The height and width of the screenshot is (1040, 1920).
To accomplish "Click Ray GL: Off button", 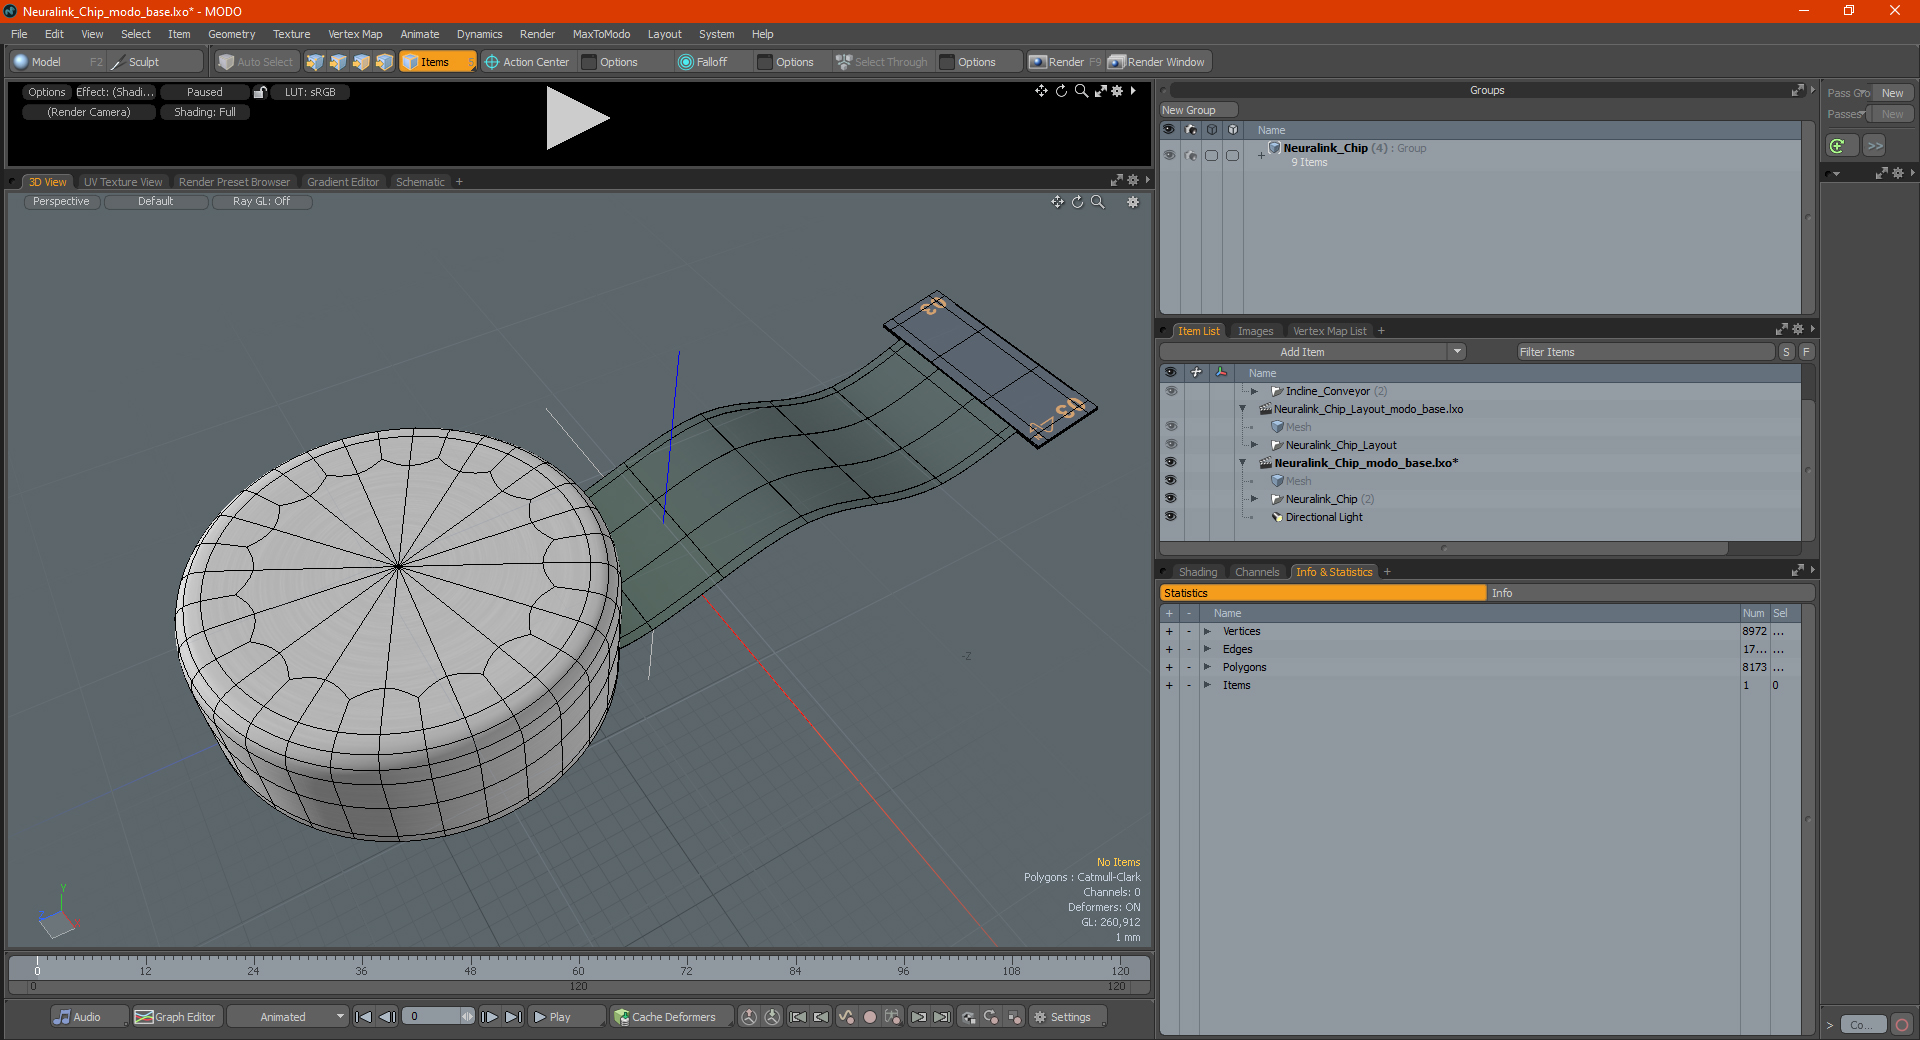I will [262, 201].
